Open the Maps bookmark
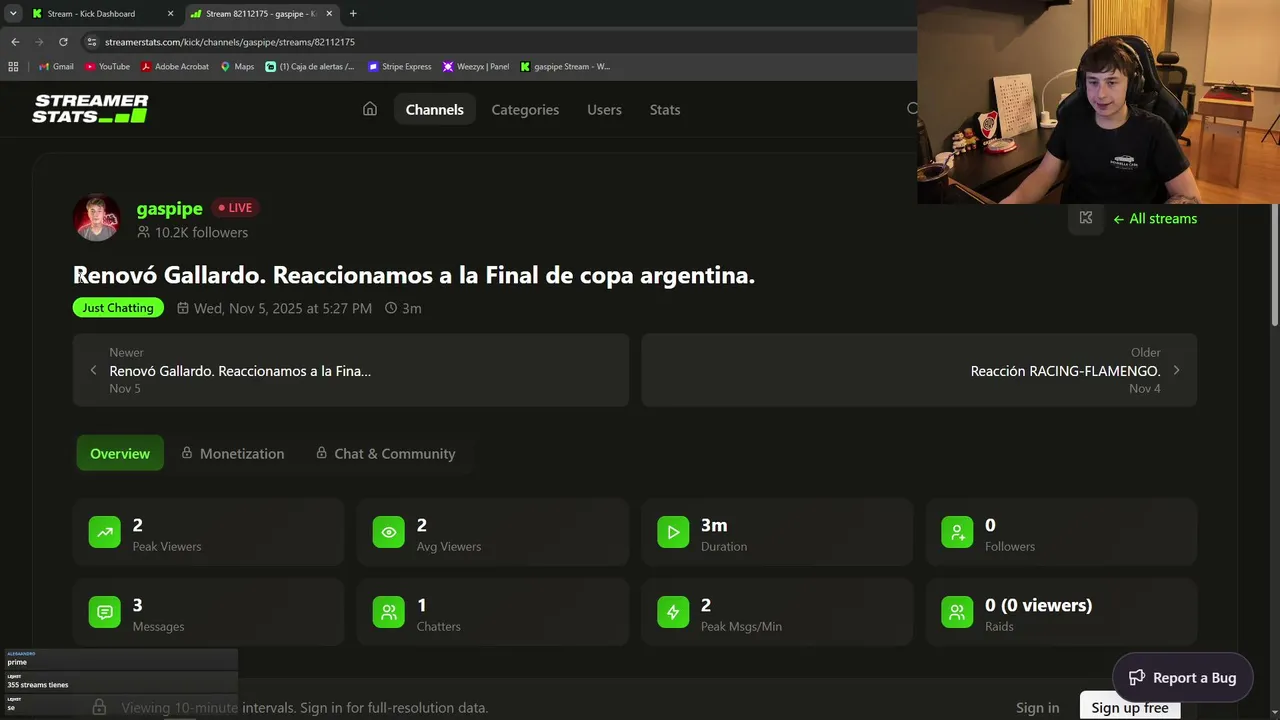1280x720 pixels. point(237,67)
